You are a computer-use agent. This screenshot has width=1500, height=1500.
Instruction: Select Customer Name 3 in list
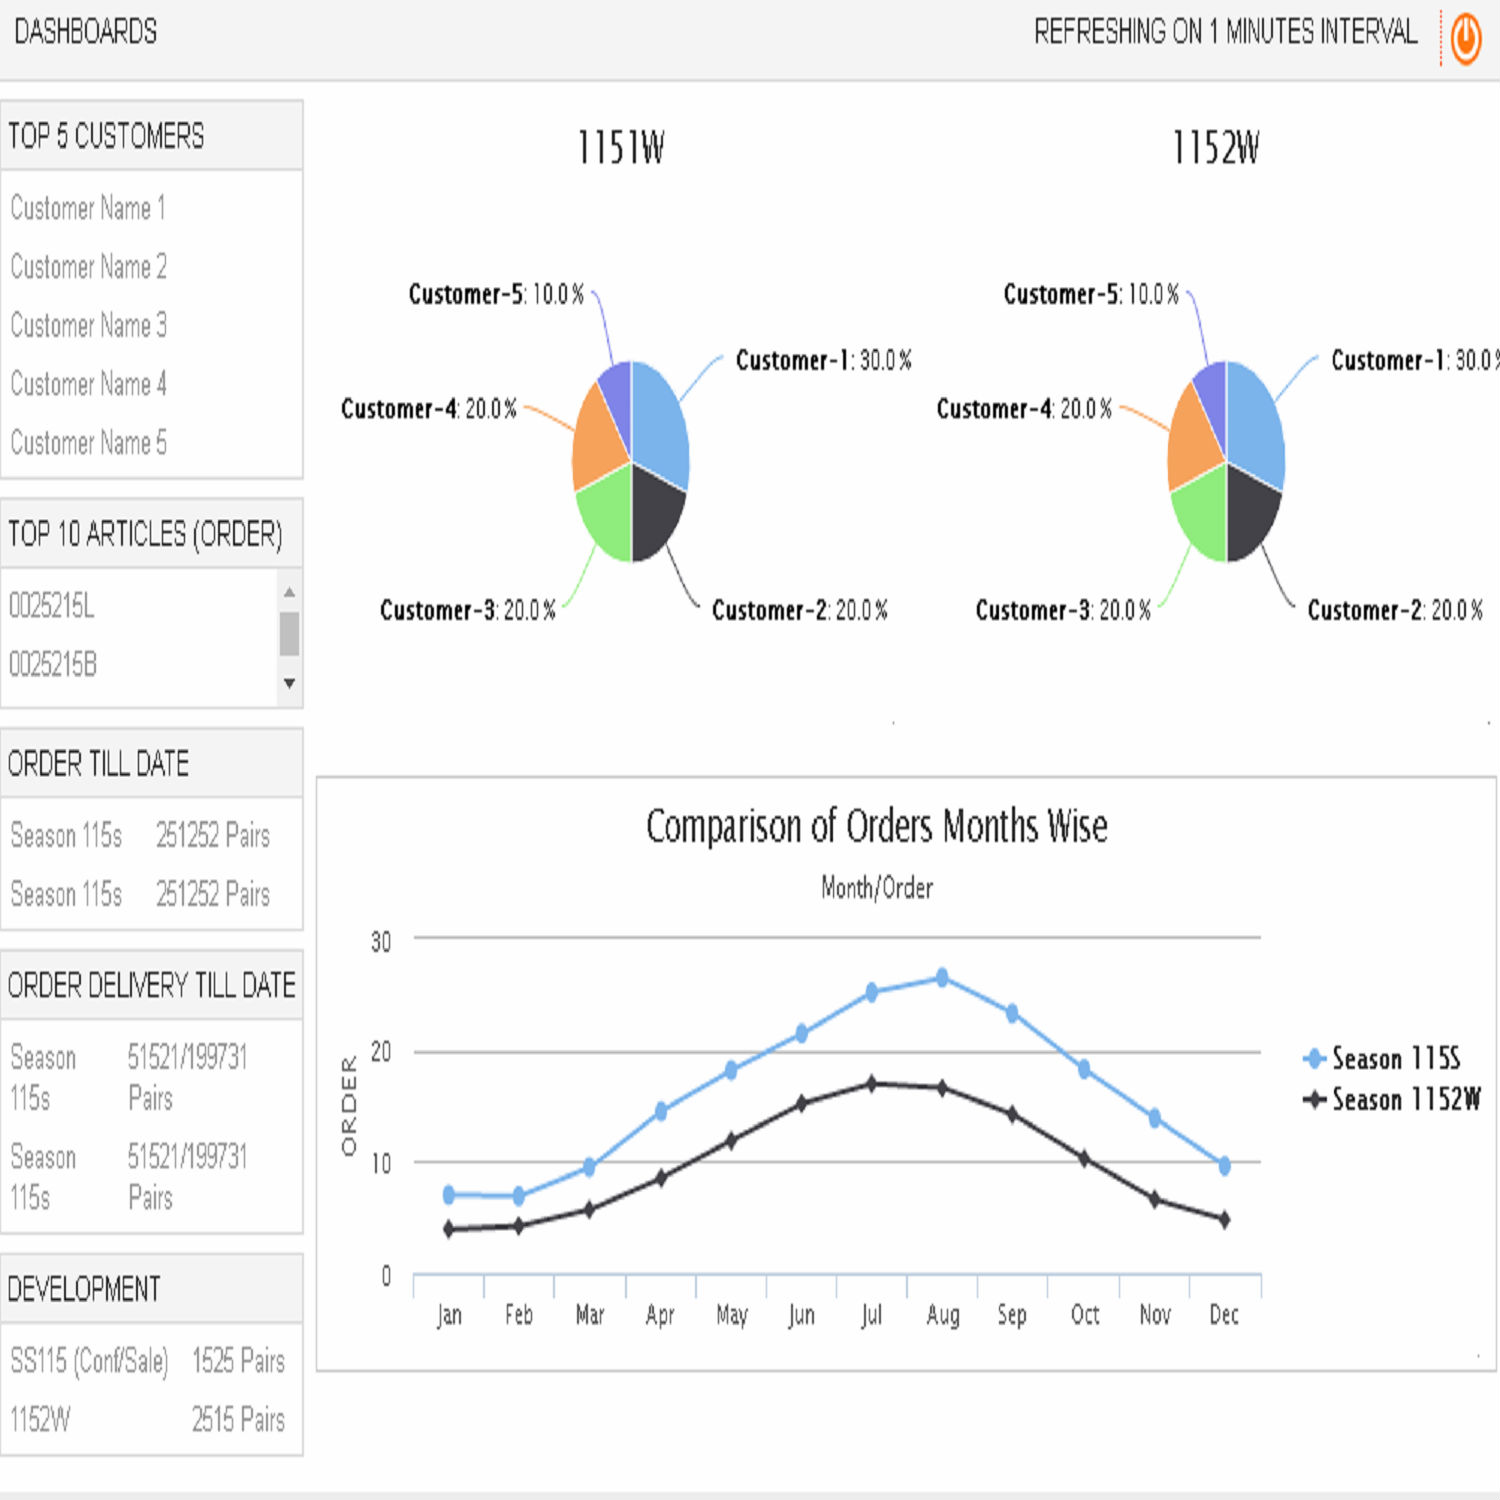[88, 325]
